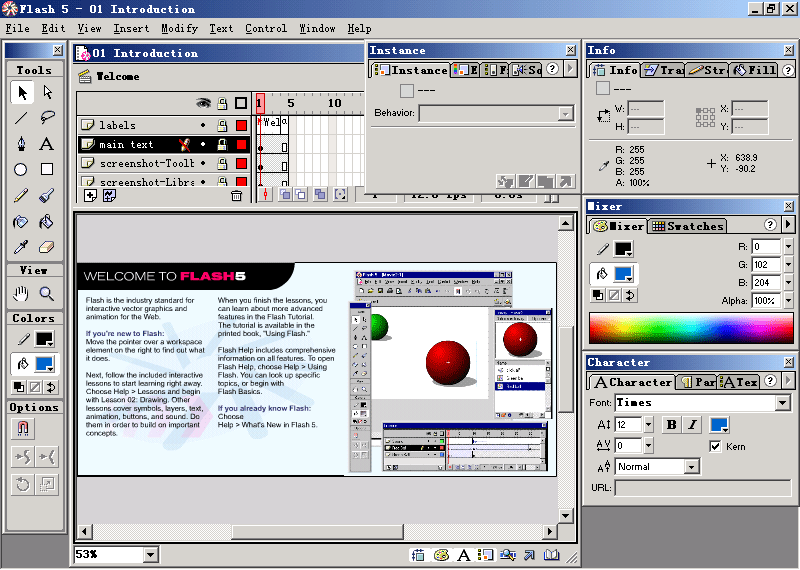Open the Font dropdown arrow

[x=783, y=403]
